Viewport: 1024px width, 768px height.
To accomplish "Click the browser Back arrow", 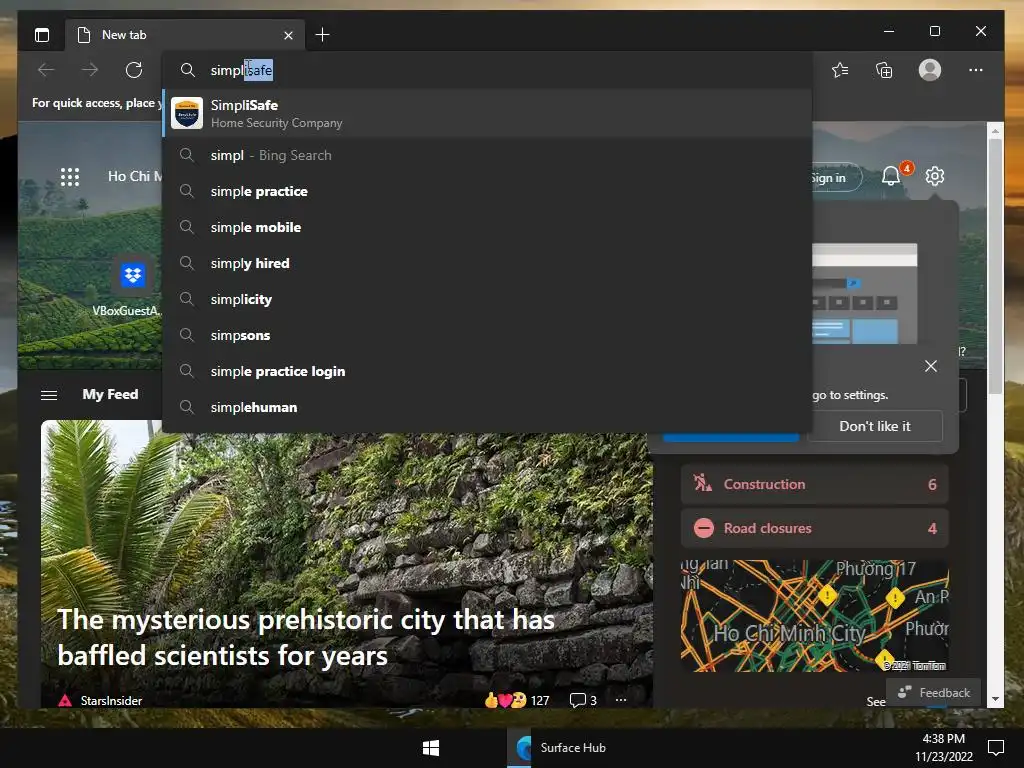I will 46,70.
